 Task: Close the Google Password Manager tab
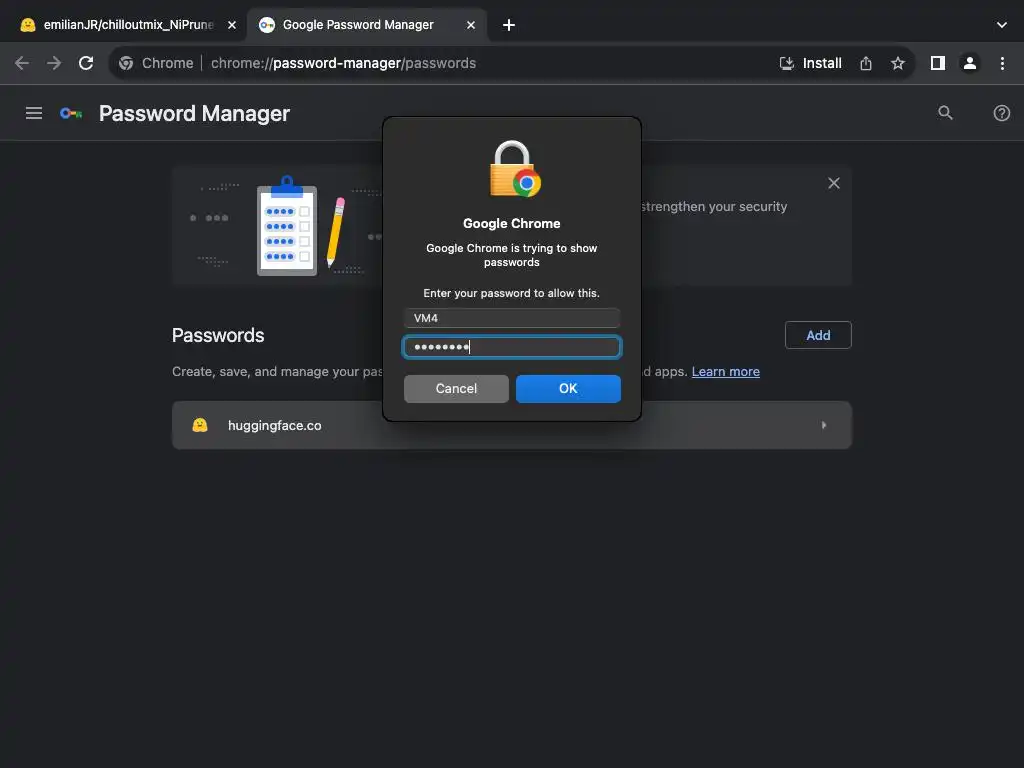pyautogui.click(x=471, y=25)
